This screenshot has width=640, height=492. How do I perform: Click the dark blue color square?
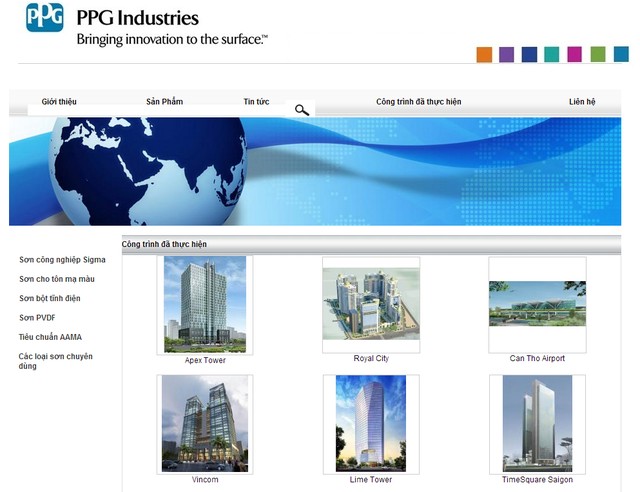point(529,55)
